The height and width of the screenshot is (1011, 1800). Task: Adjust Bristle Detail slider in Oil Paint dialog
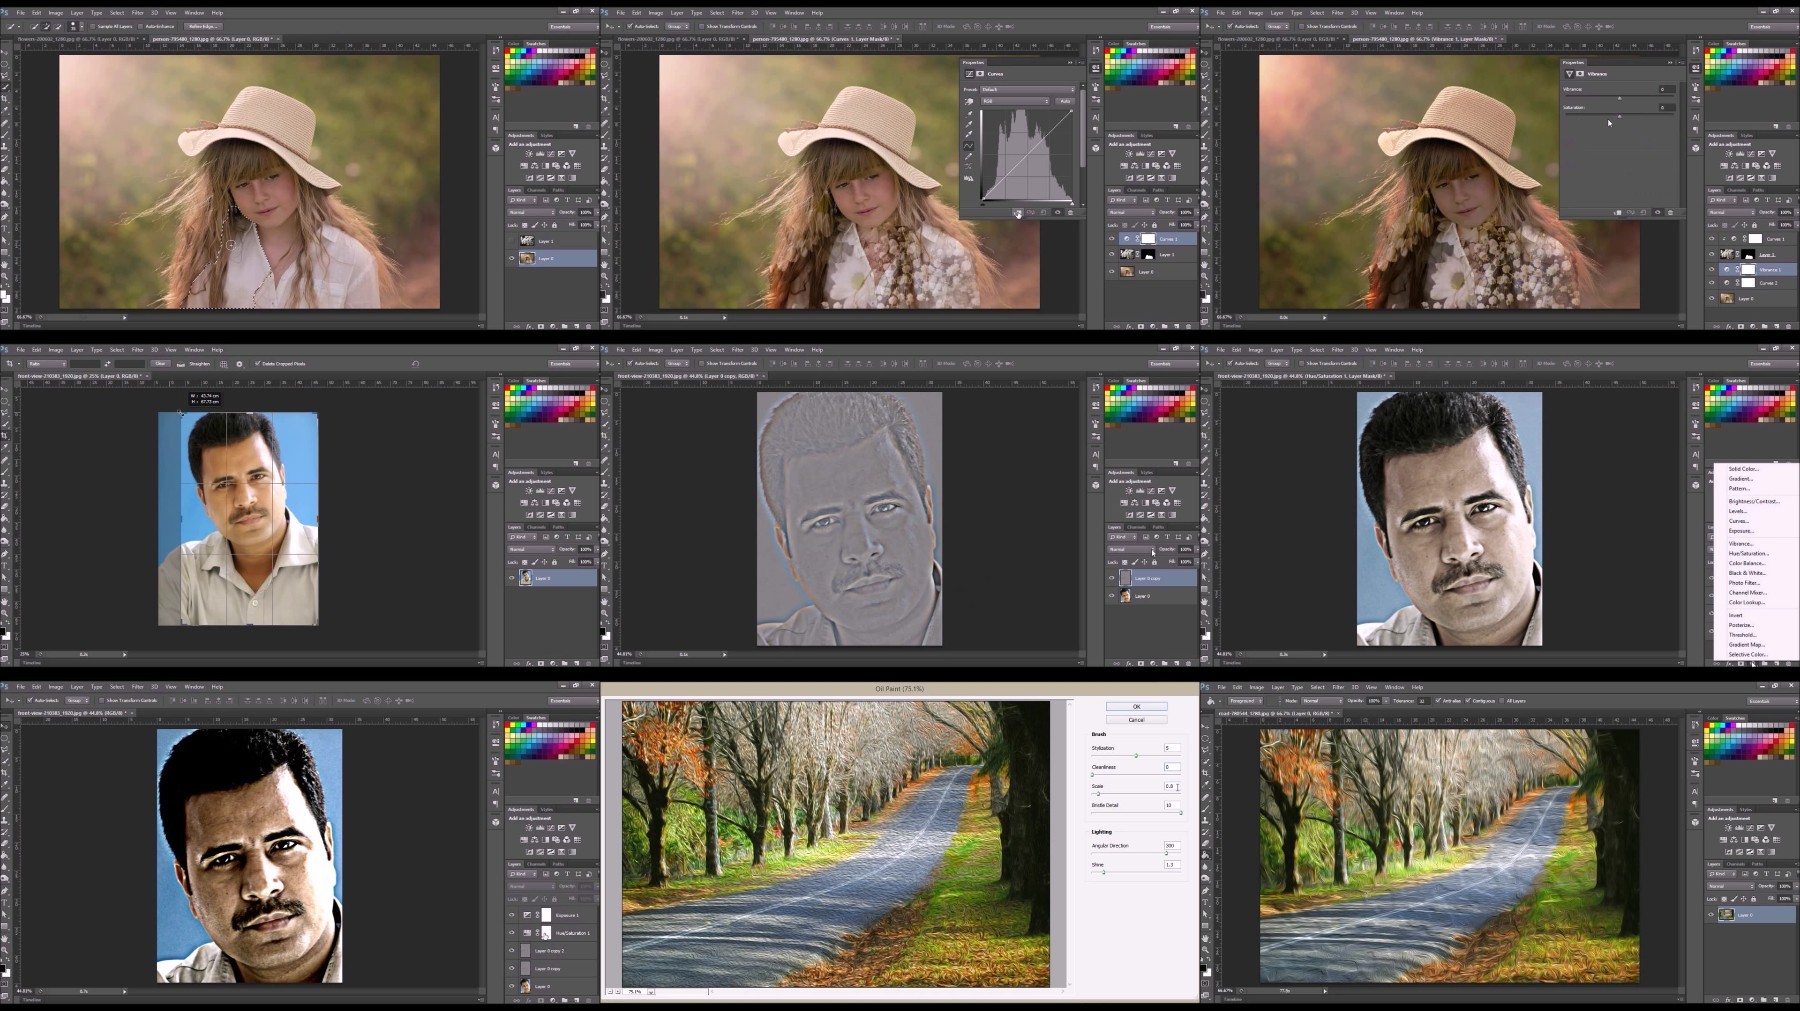coord(1181,813)
